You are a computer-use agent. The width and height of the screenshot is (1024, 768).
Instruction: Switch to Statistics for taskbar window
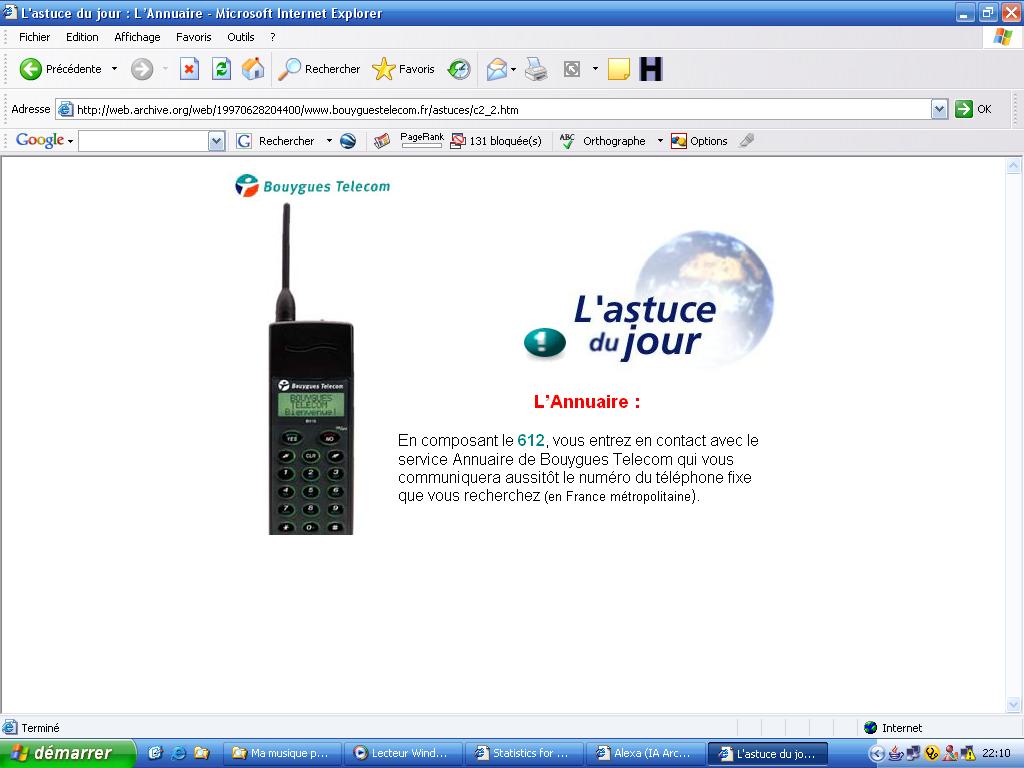pyautogui.click(x=524, y=753)
